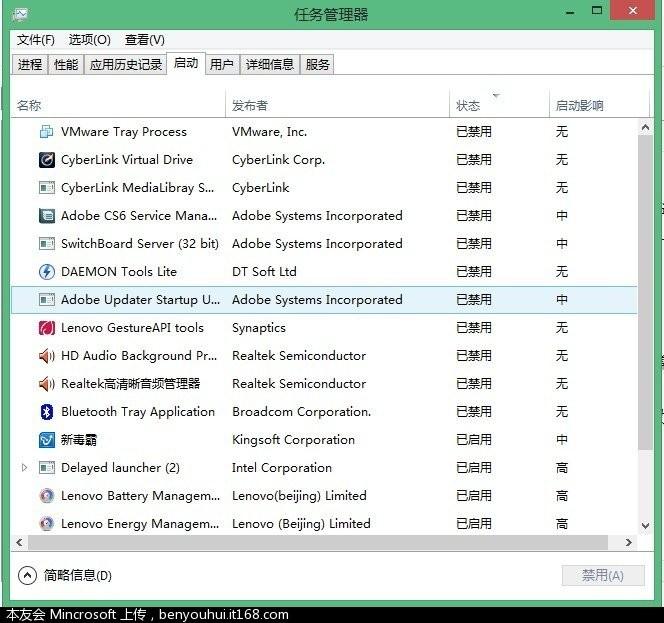Select the CyberLink Virtual Drive icon

[46, 160]
